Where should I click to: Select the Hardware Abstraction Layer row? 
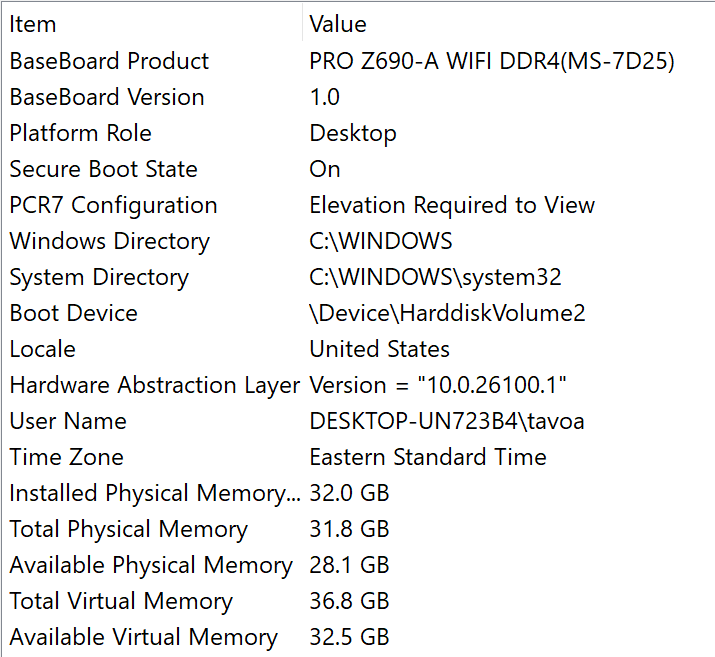pos(154,385)
